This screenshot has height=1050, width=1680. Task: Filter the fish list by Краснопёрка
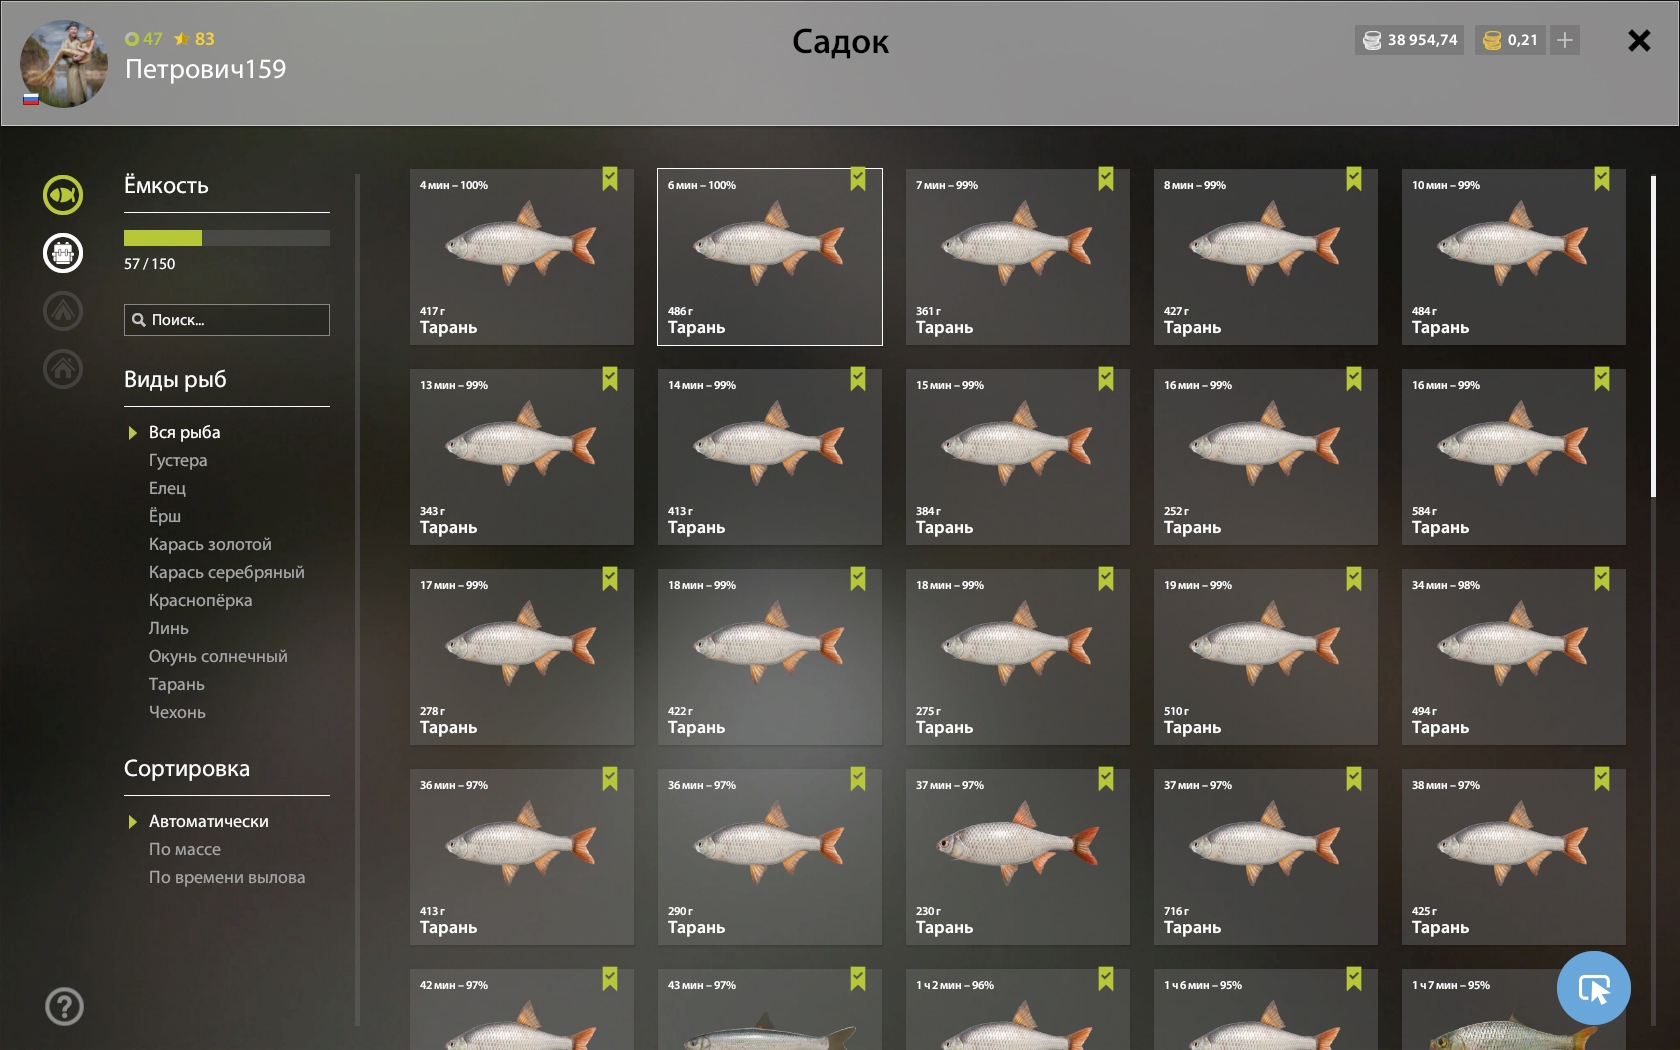pyautogui.click(x=200, y=600)
